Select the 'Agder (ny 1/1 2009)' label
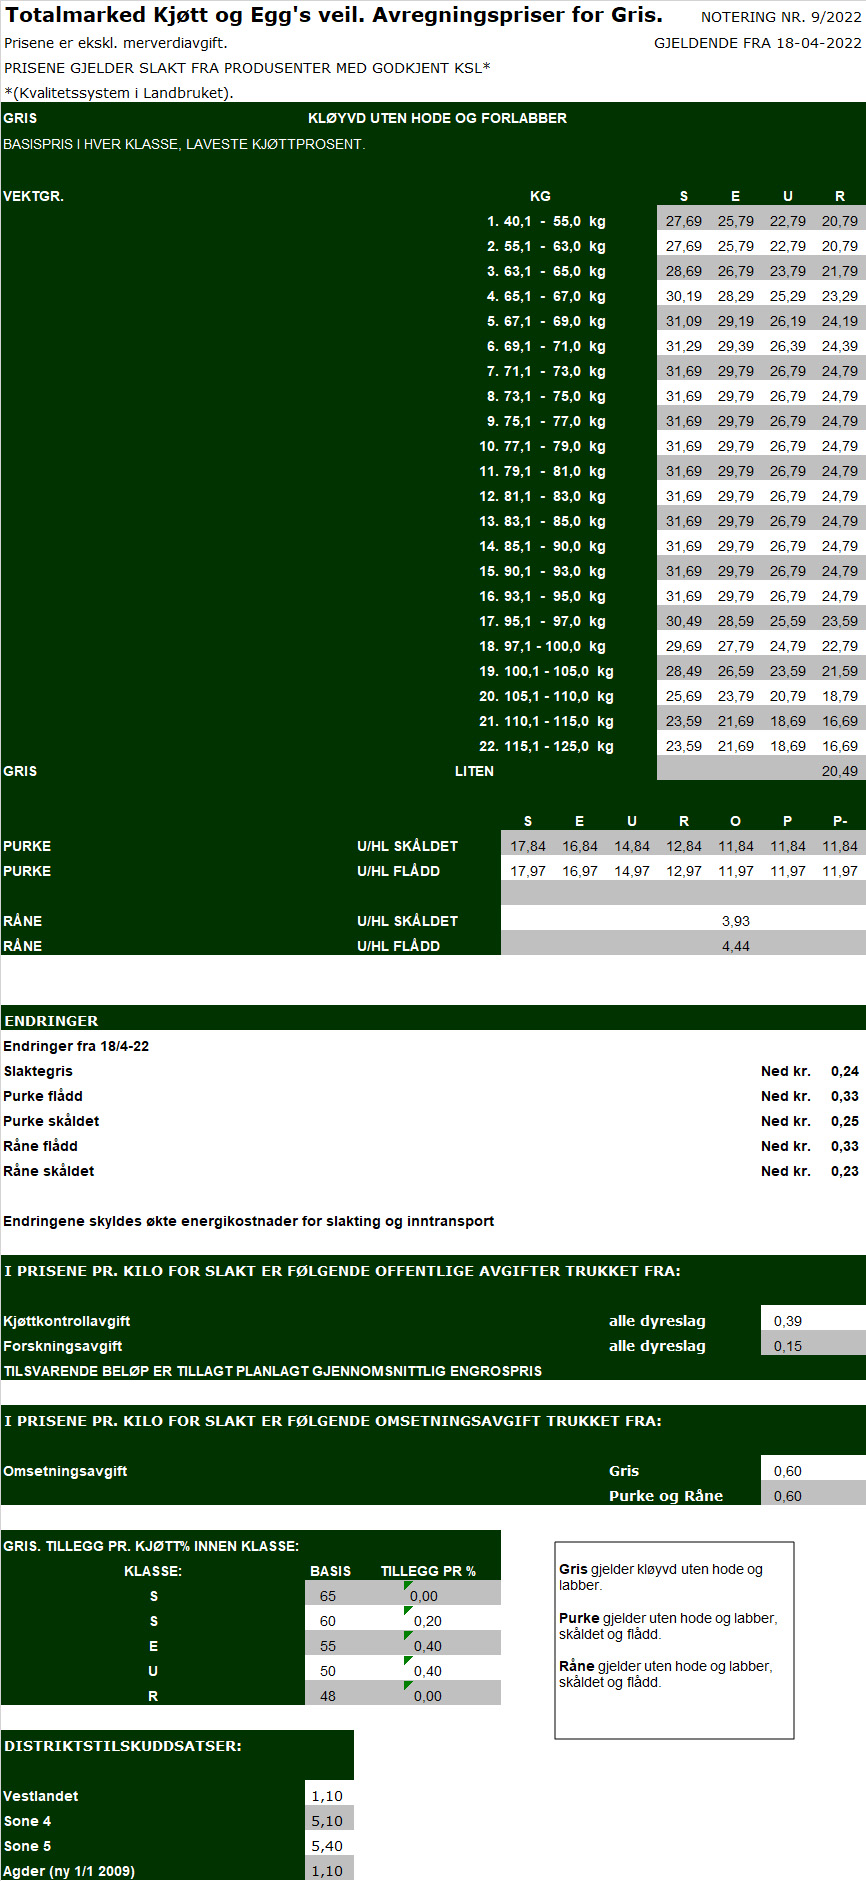 pos(69,1871)
